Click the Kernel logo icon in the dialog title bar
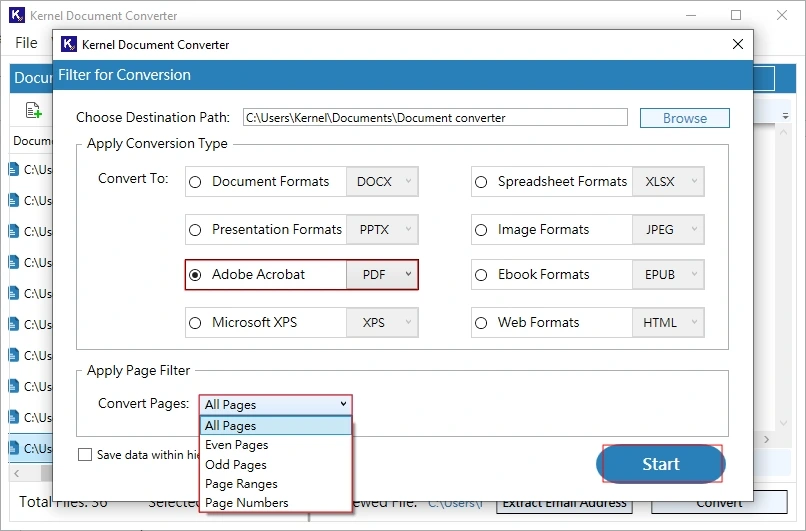Image resolution: width=806 pixels, height=531 pixels. [69, 45]
